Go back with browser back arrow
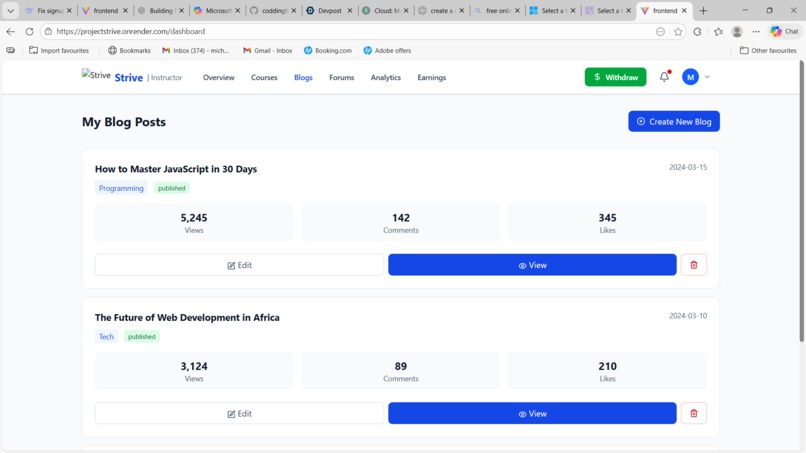 coord(10,31)
